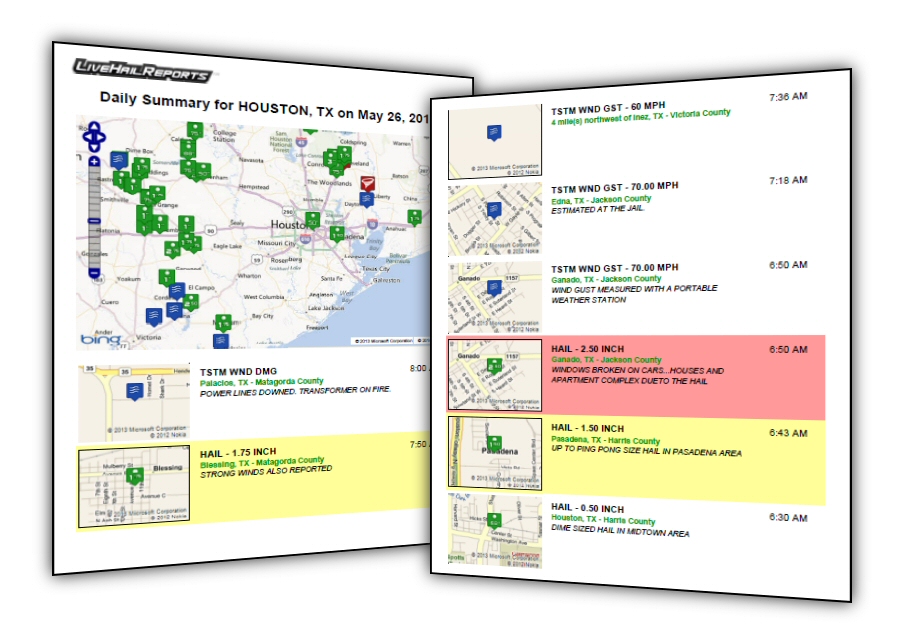Image resolution: width=911 pixels, height=641 pixels.
Task: Click 'HAIL - 0.50 INCH' report title
Action: point(587,508)
